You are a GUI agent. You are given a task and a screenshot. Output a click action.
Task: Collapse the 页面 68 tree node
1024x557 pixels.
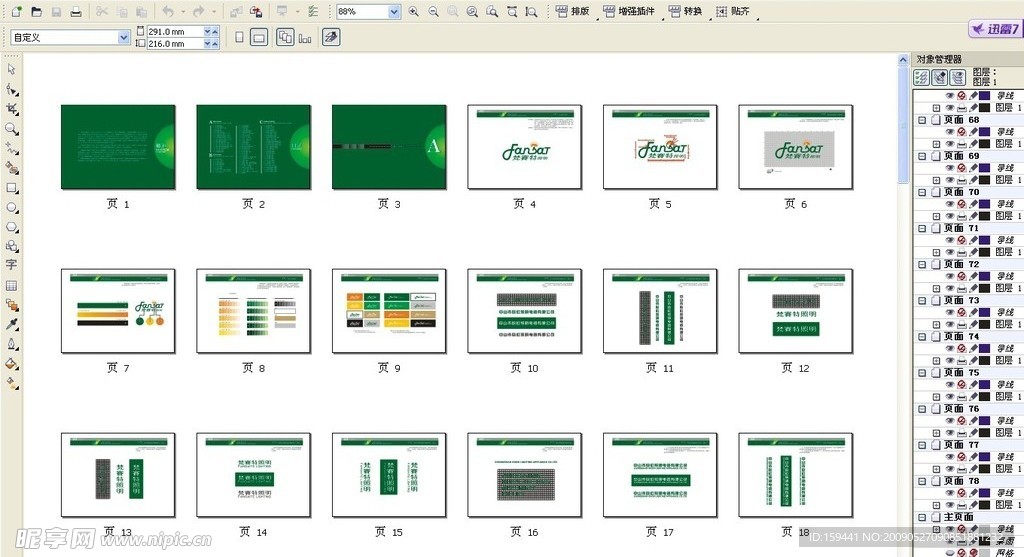tap(922, 120)
